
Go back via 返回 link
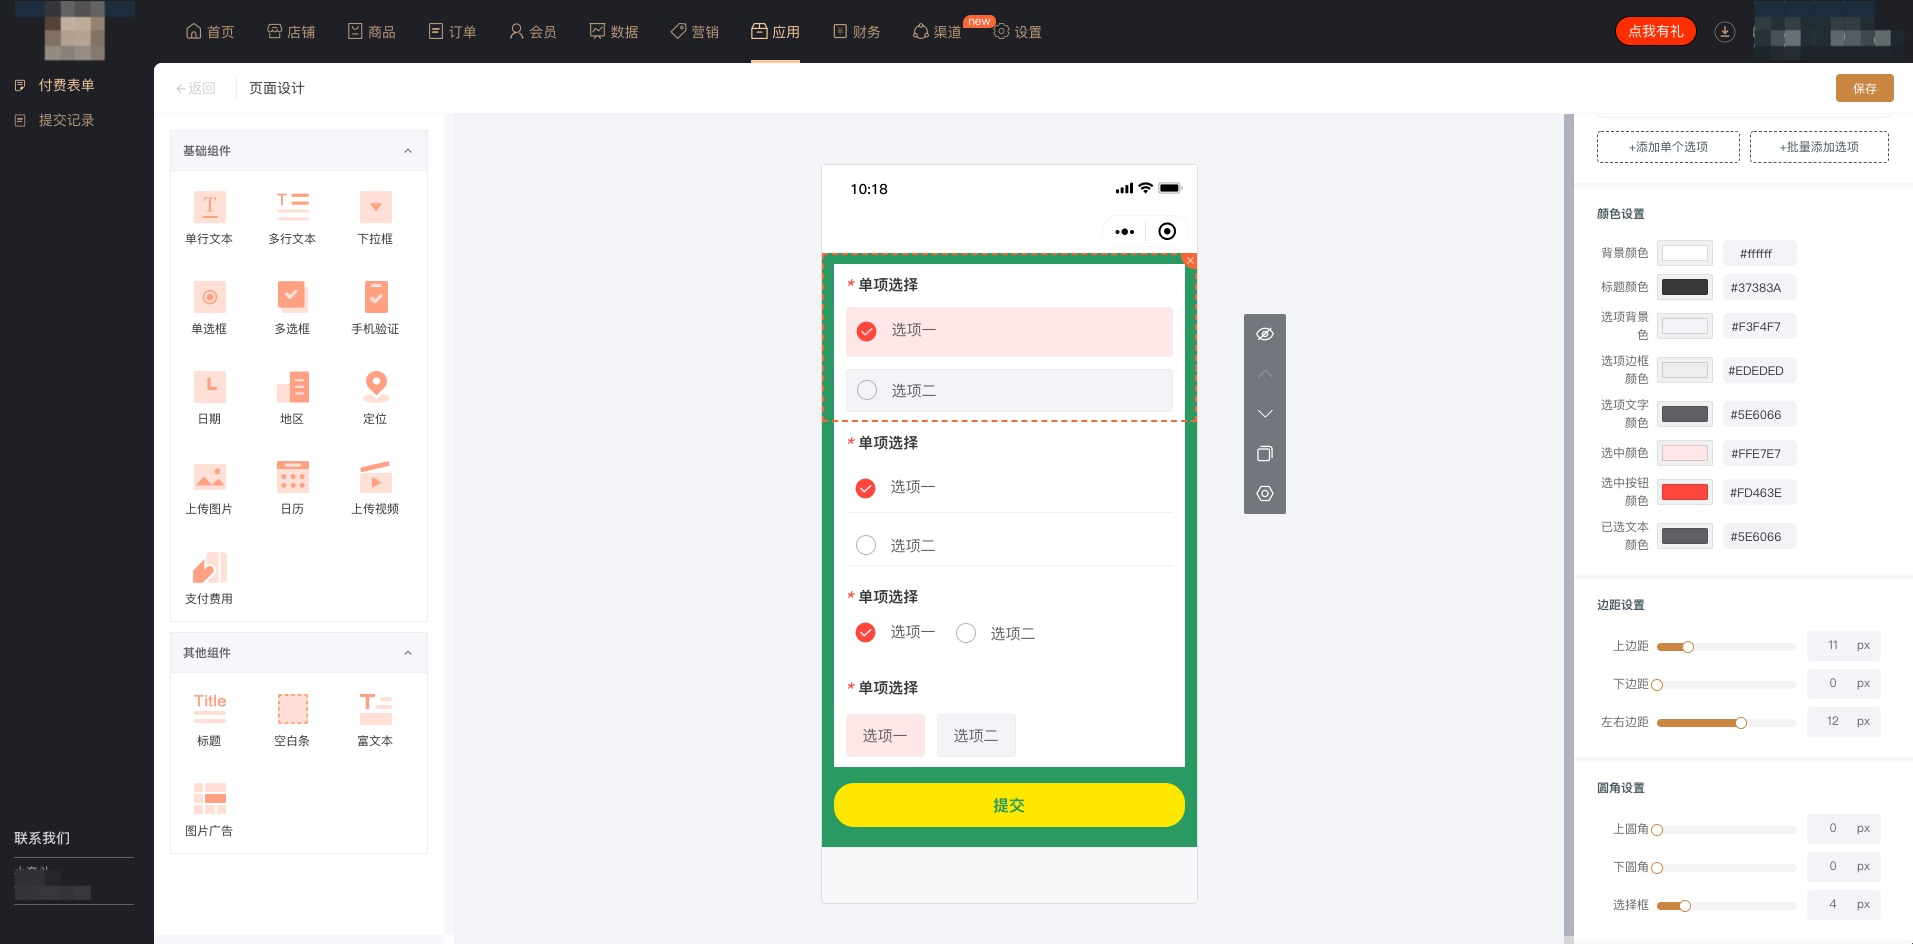(196, 88)
